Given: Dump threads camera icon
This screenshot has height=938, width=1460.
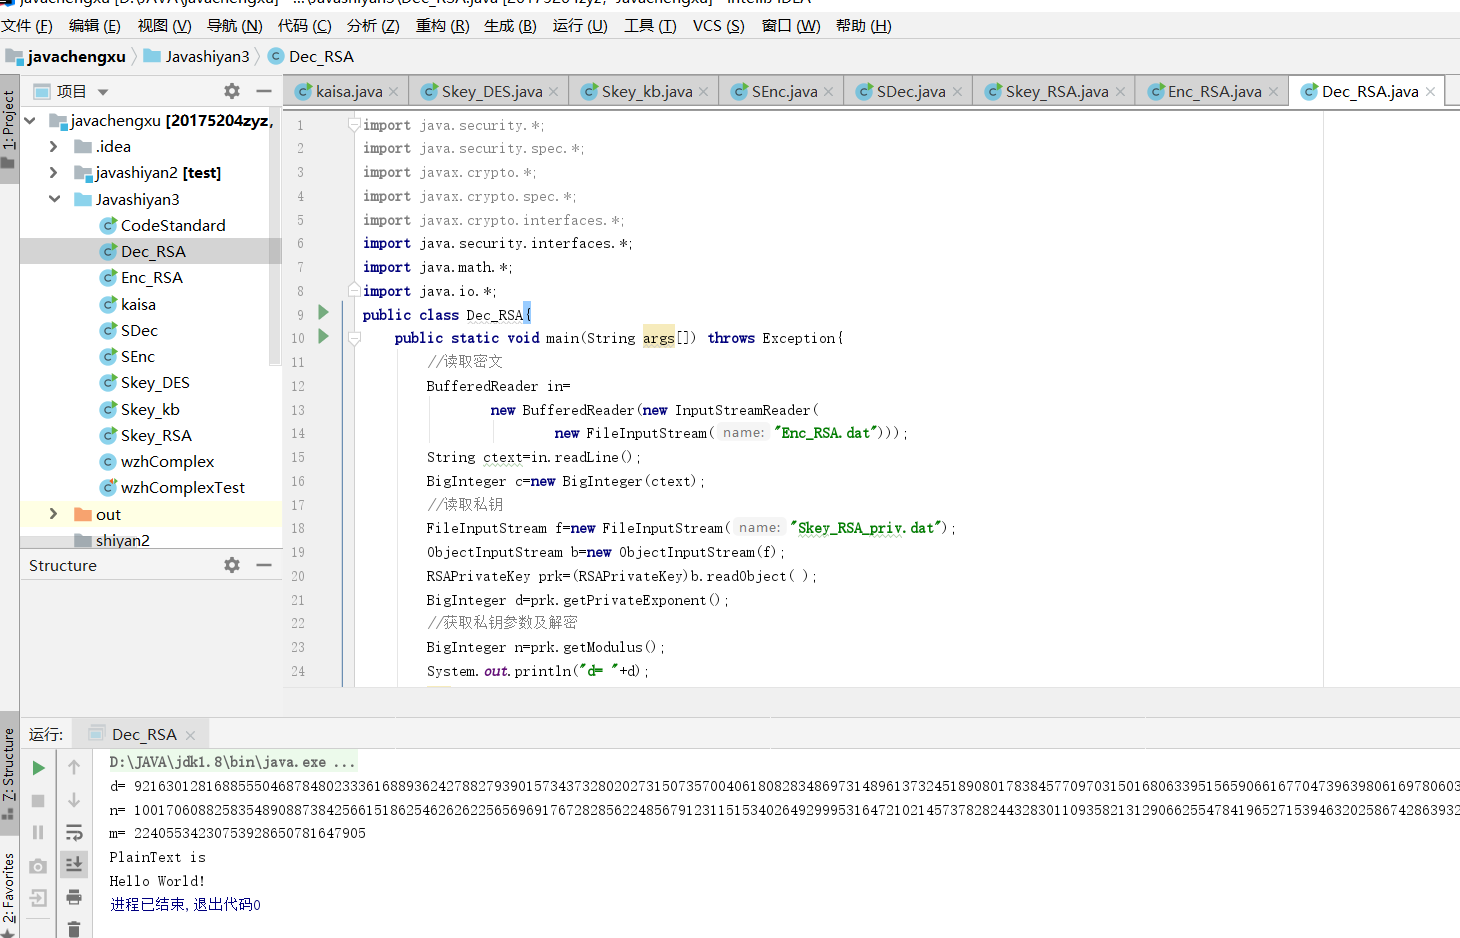Looking at the screenshot, I should point(38,865).
